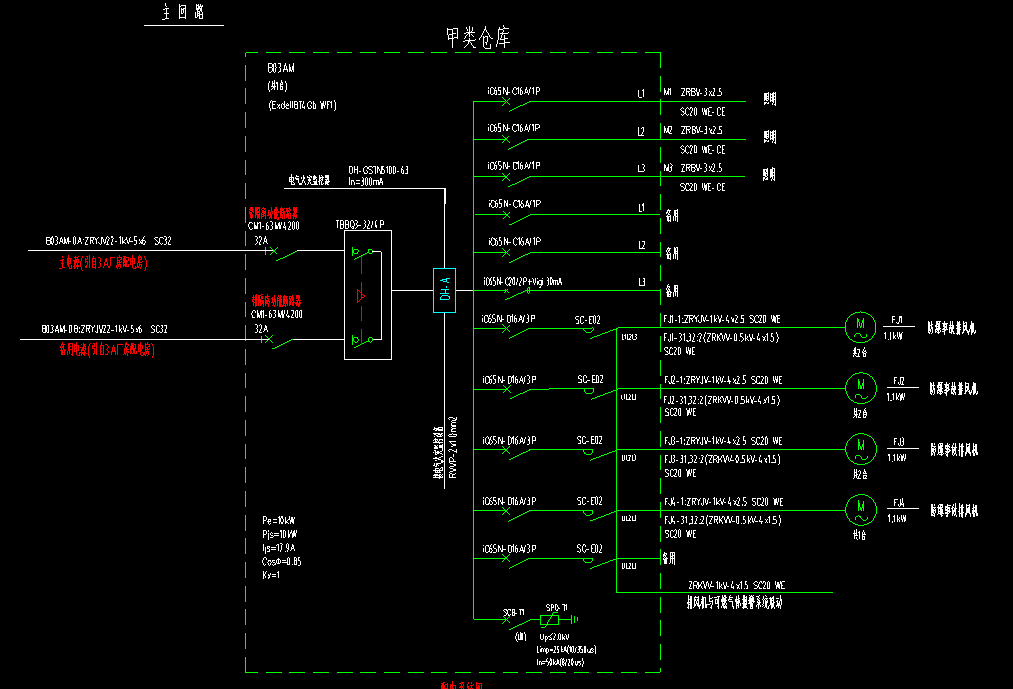Image resolution: width=1013 pixels, height=689 pixels.
Task: Click the FJ1-31,32:2(ZRKVV-0.5kV-4x1.5) control cable label
Action: [721, 337]
